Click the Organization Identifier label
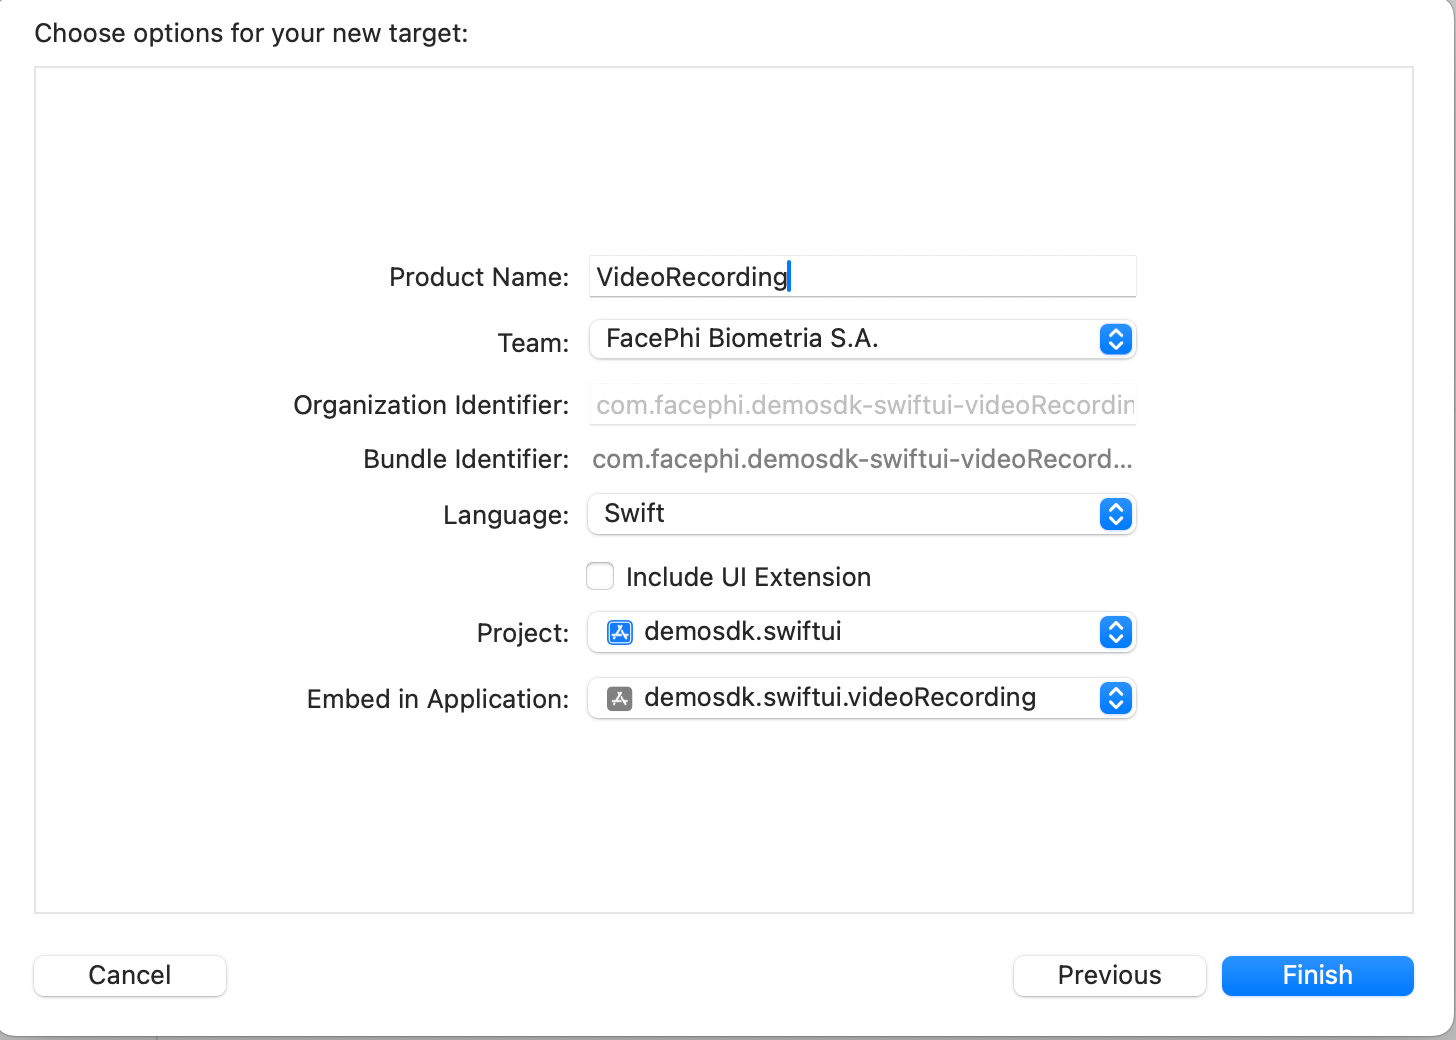 (431, 405)
